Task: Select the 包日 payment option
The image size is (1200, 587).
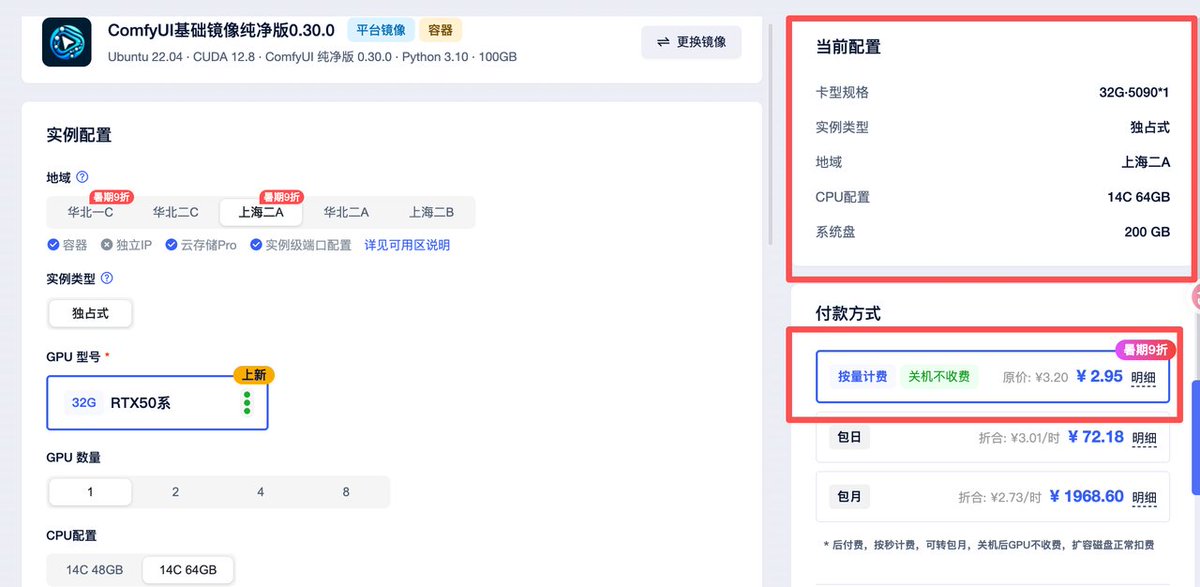Action: click(992, 437)
